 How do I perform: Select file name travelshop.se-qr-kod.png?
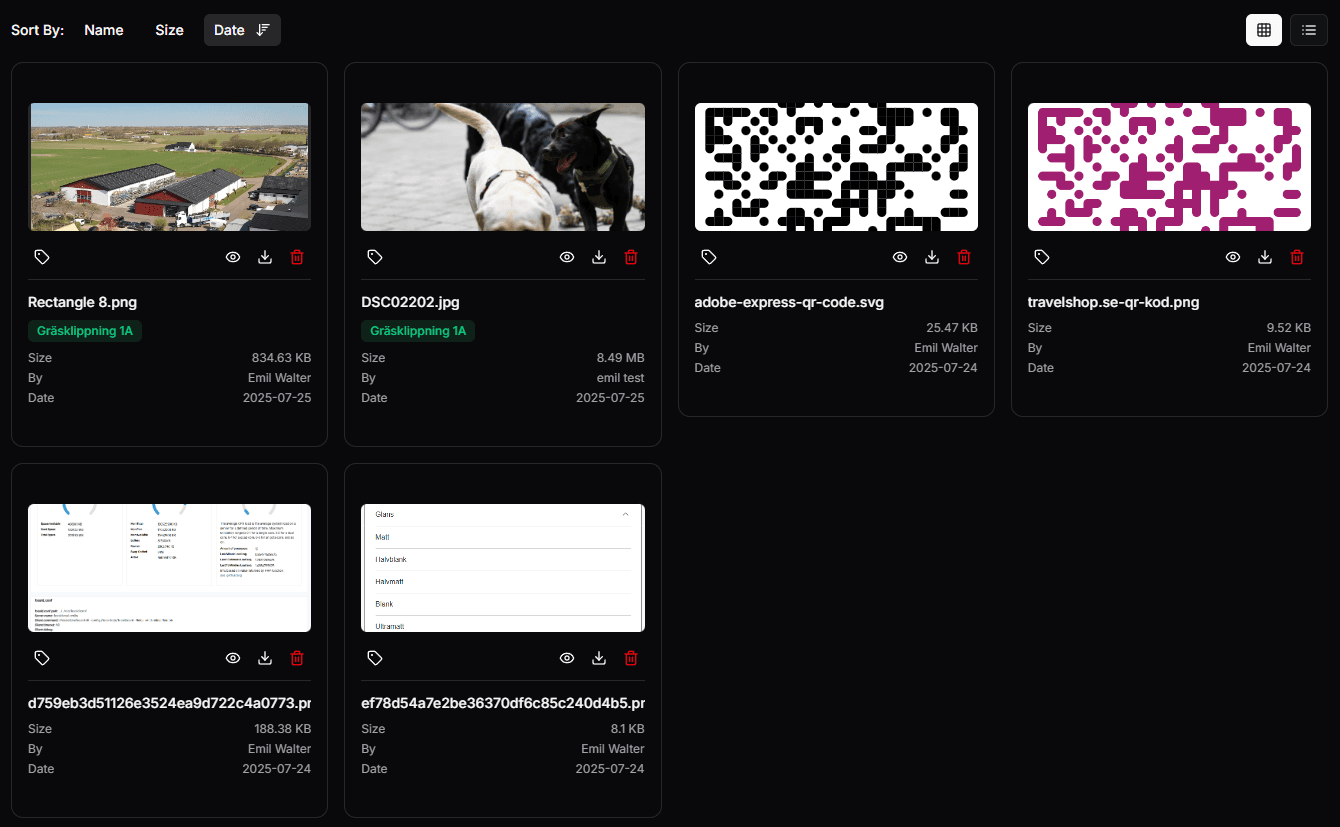coord(1113,302)
